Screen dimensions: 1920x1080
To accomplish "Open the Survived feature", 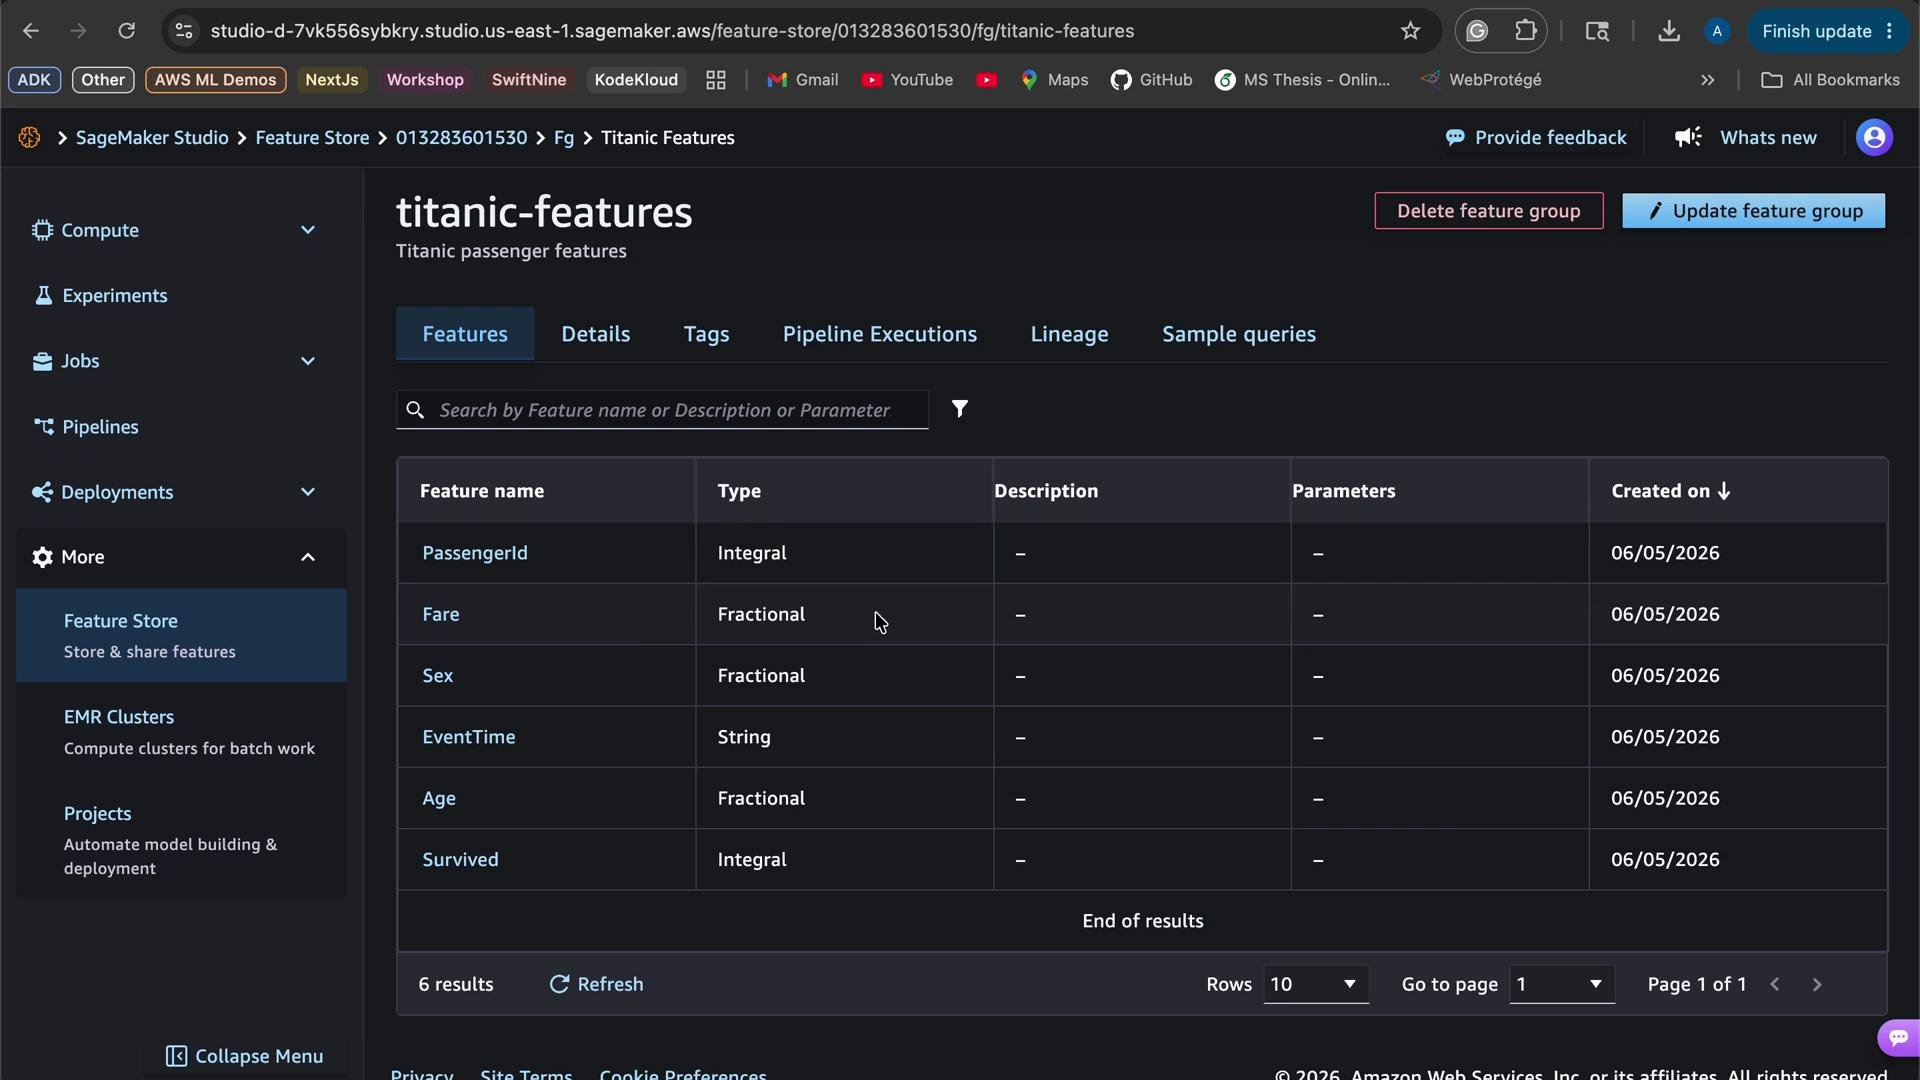I will point(460,860).
